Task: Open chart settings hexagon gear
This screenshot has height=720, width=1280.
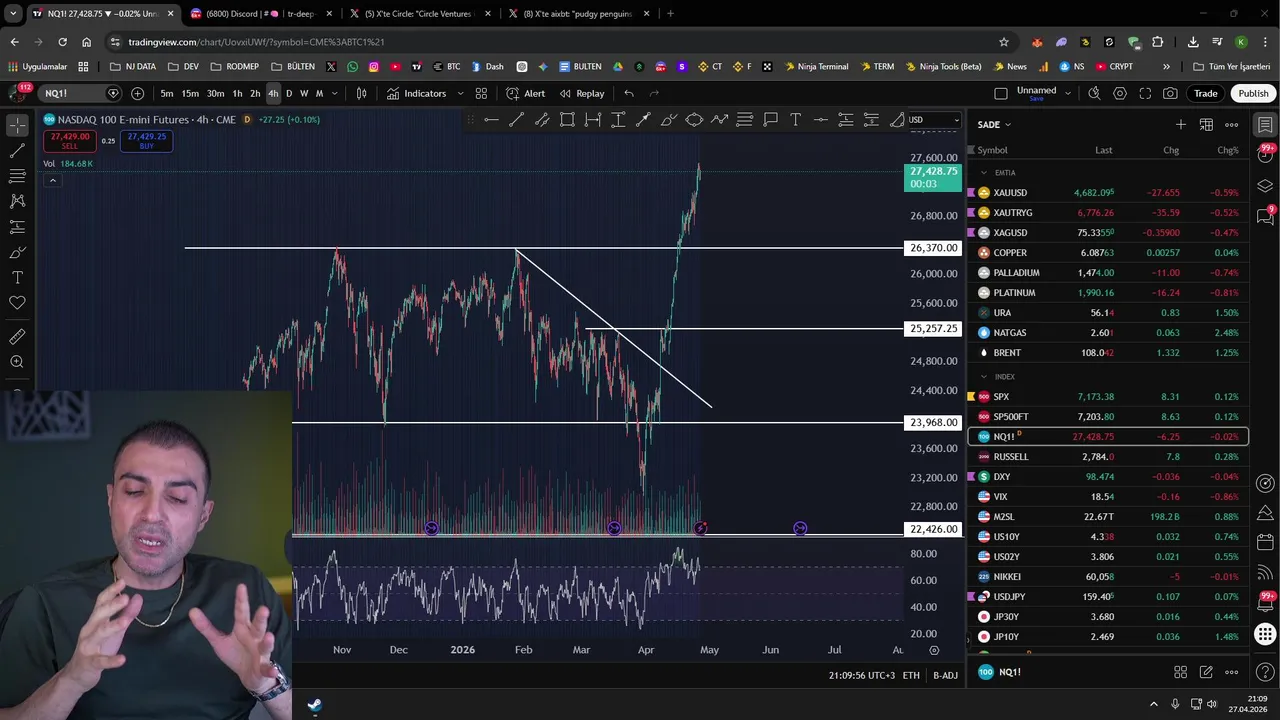Action: (1120, 93)
